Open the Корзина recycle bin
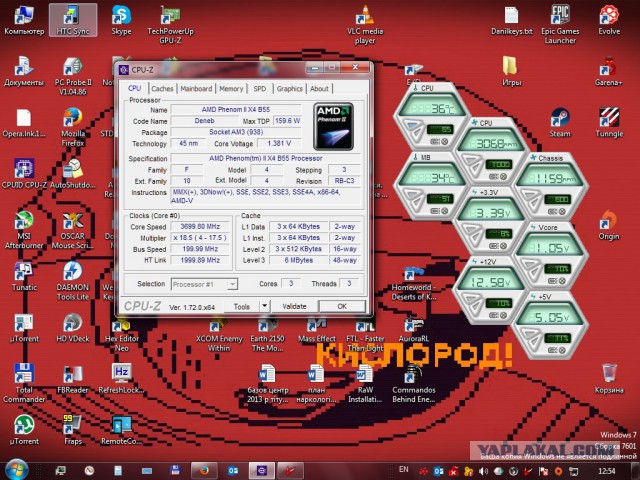Viewport: 640px width, 480px height. (609, 378)
